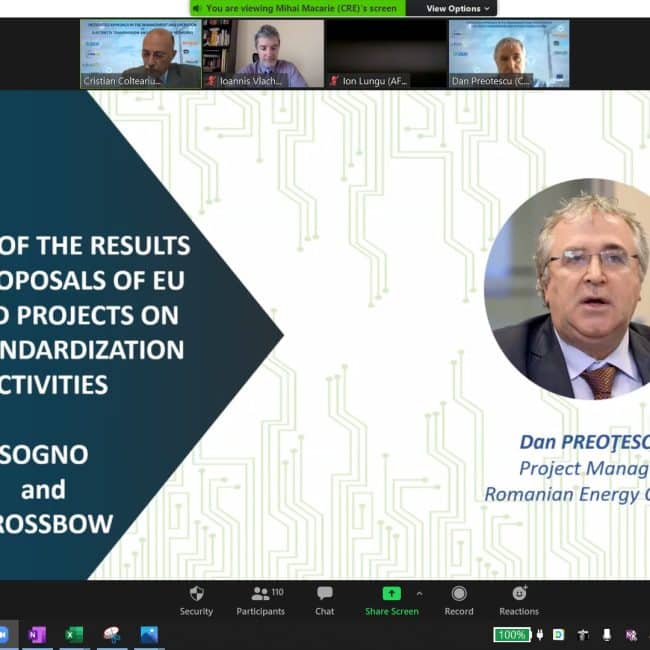Open the Photos app taskbar icon

point(149,635)
